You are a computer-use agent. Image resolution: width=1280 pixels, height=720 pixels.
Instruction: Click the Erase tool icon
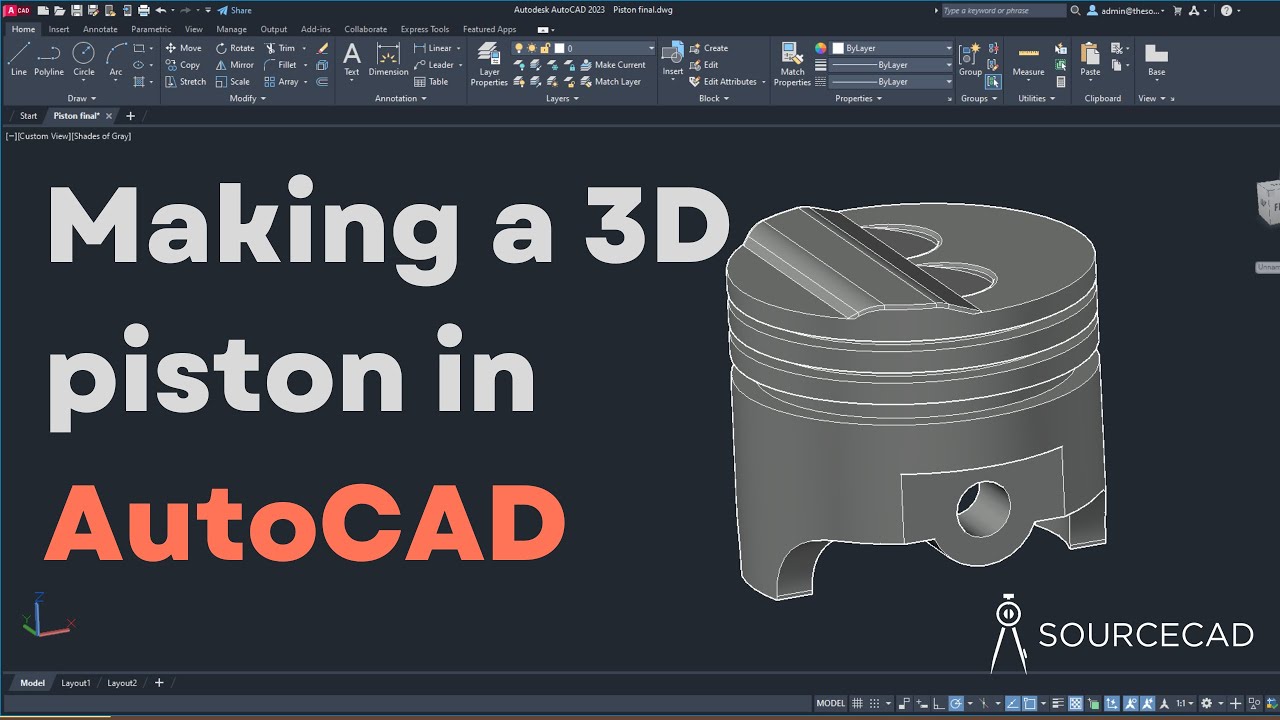[x=322, y=48]
